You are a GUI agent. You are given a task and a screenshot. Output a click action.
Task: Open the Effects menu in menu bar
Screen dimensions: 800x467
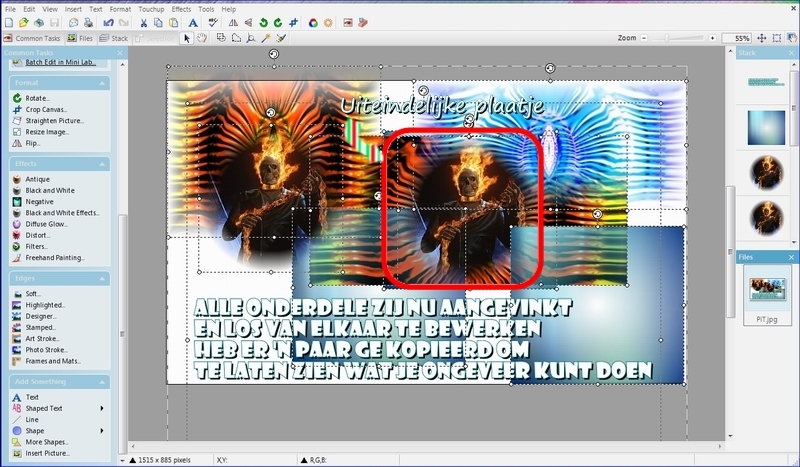181,9
